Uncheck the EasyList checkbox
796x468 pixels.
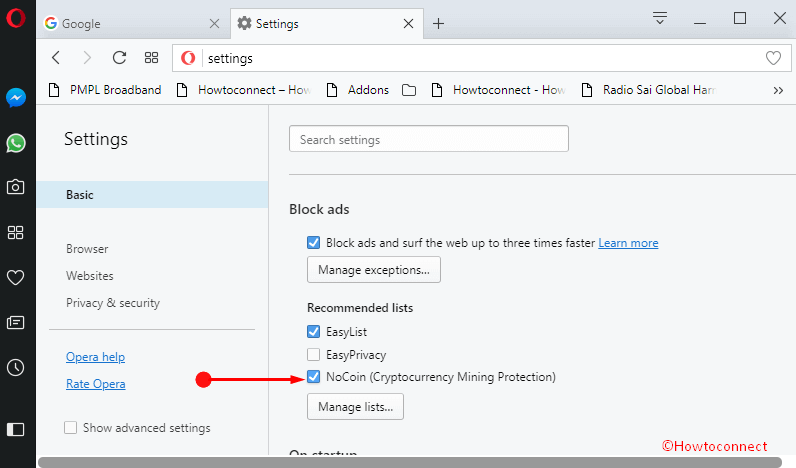[x=313, y=331]
